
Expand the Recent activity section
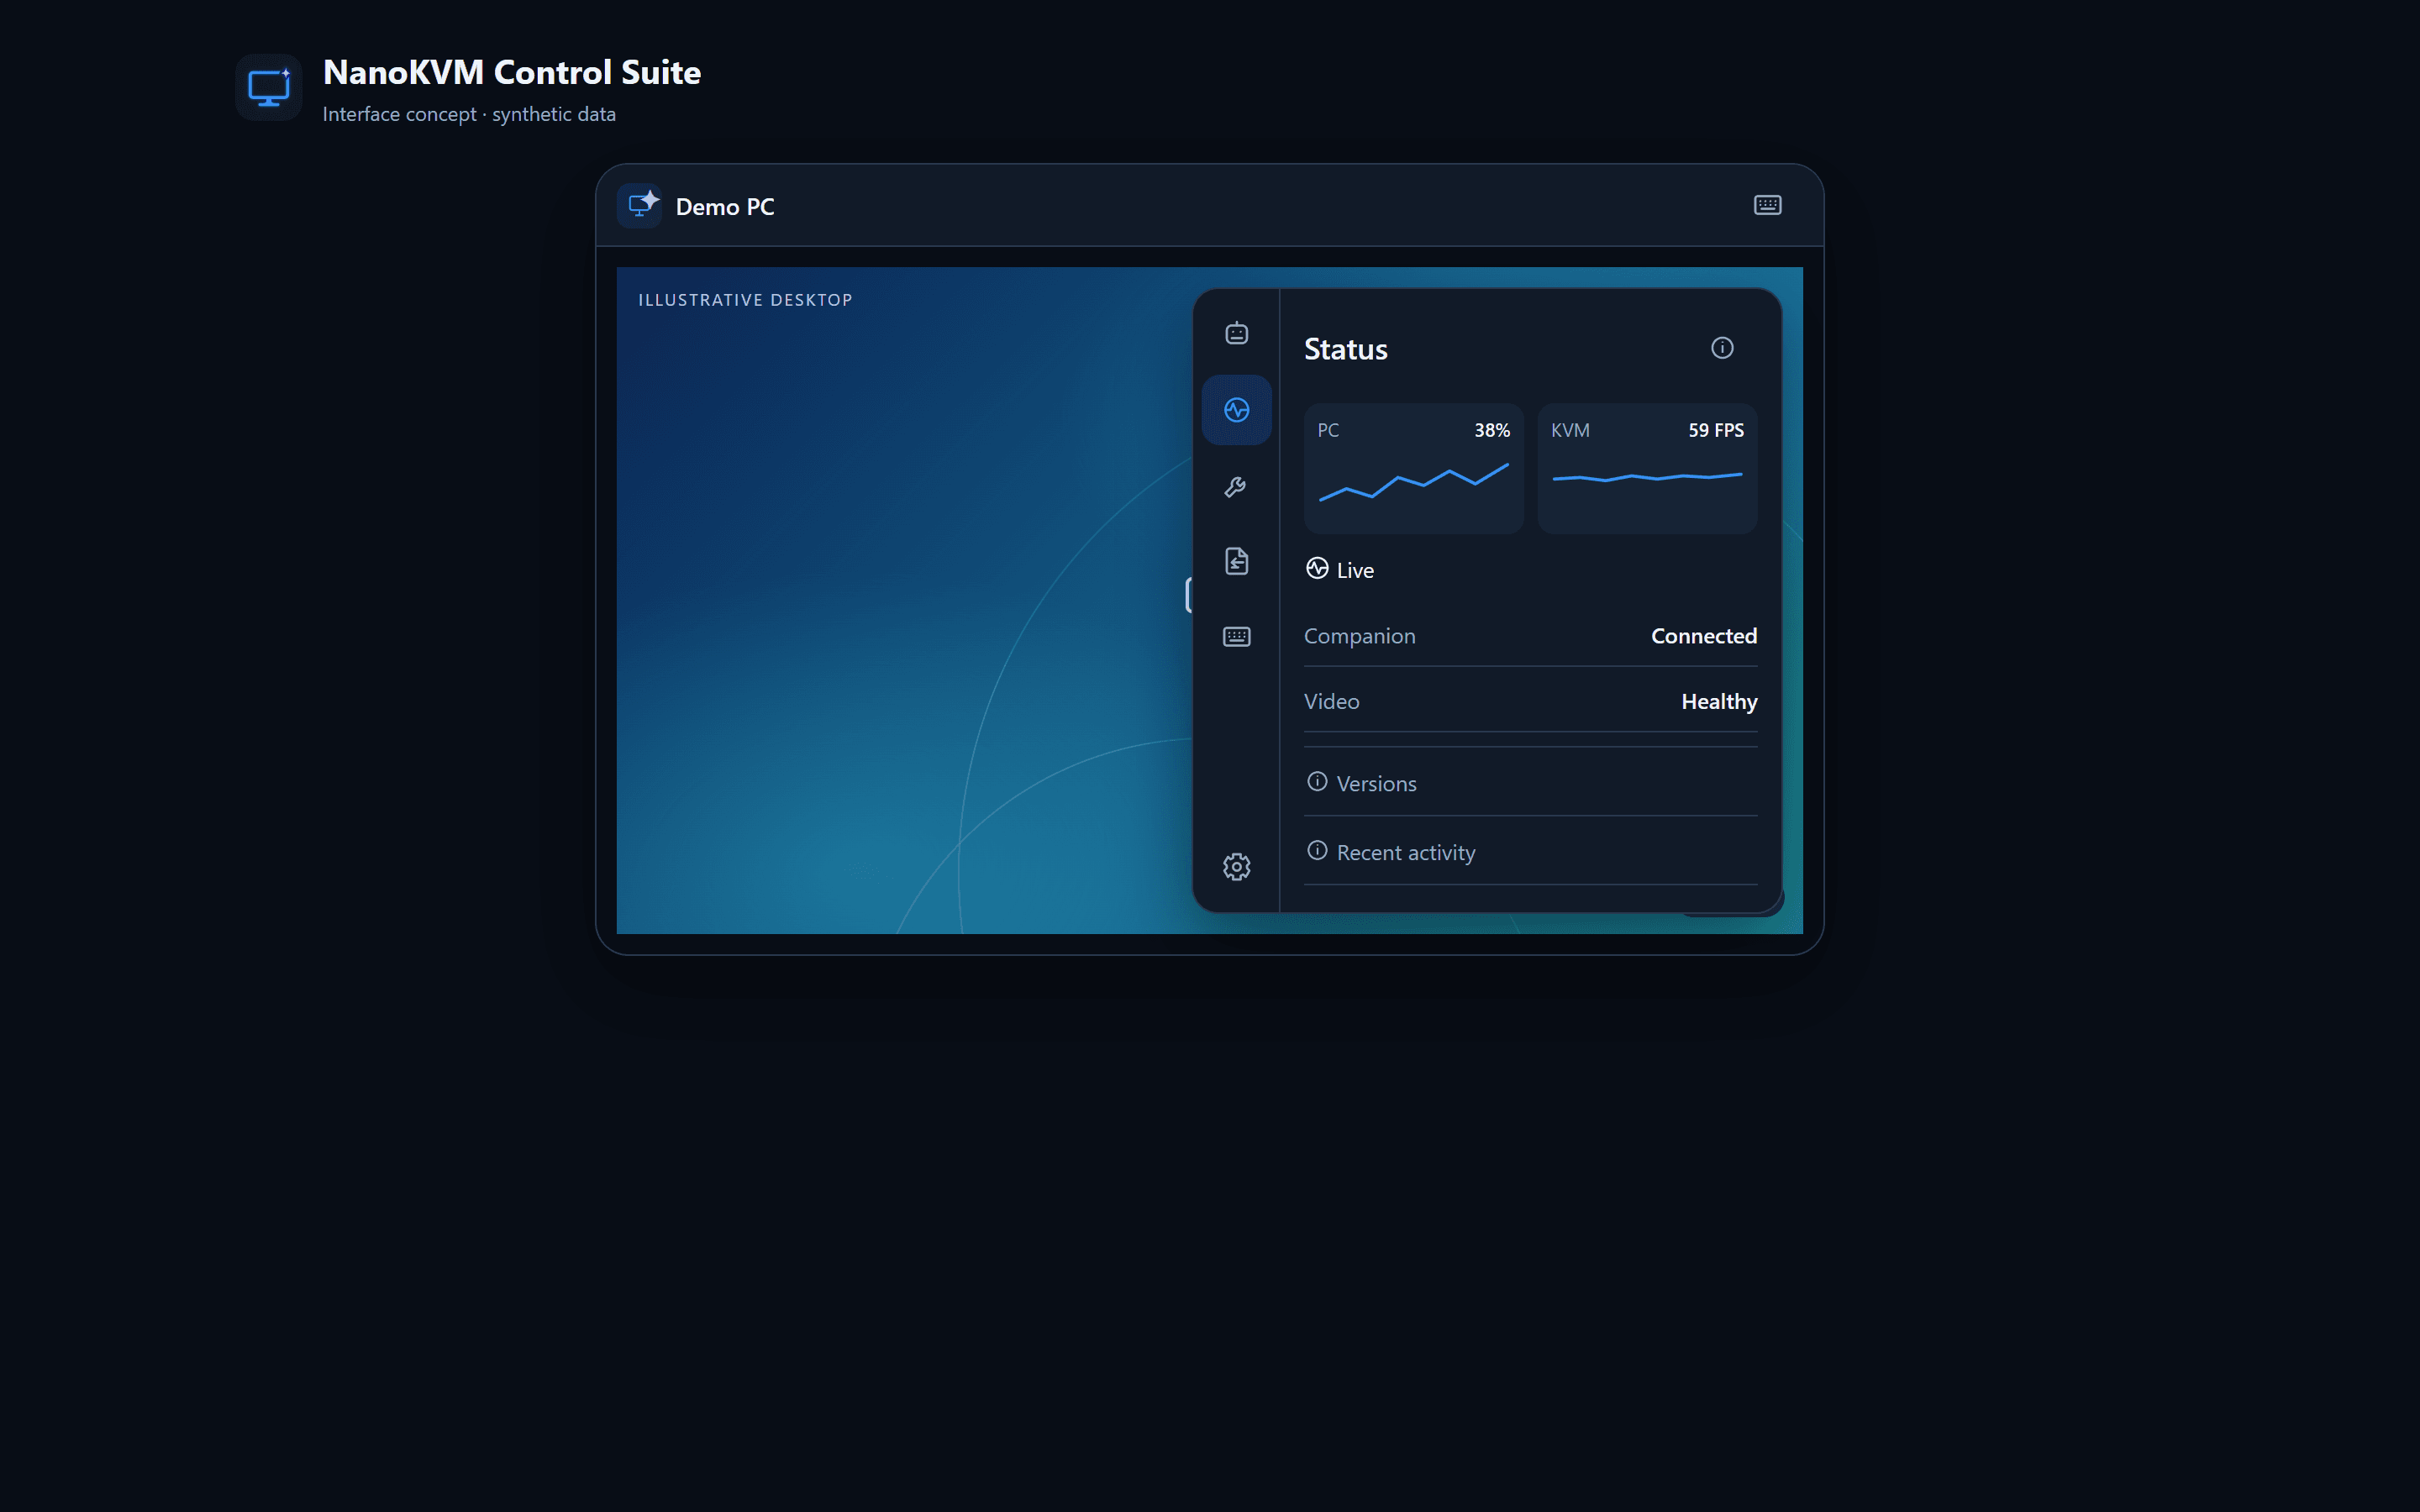coord(1530,852)
